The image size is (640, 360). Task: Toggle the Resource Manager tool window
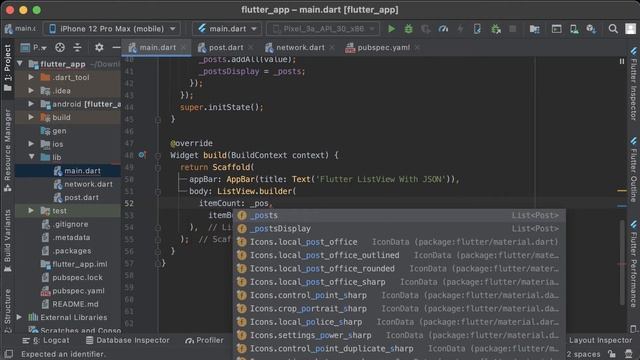tap(7, 150)
